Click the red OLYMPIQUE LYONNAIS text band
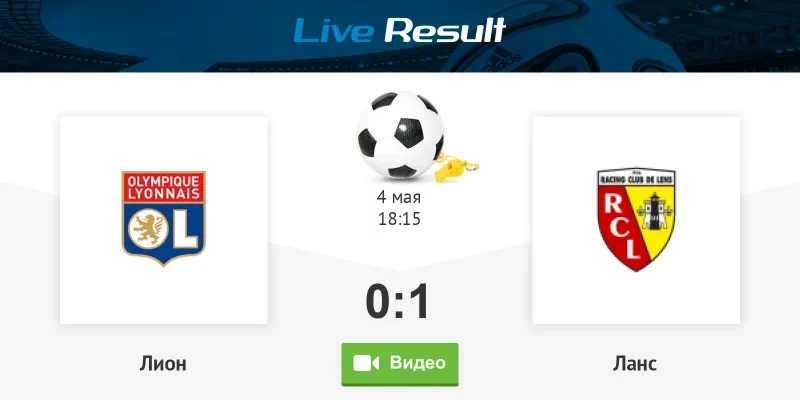 (163, 187)
